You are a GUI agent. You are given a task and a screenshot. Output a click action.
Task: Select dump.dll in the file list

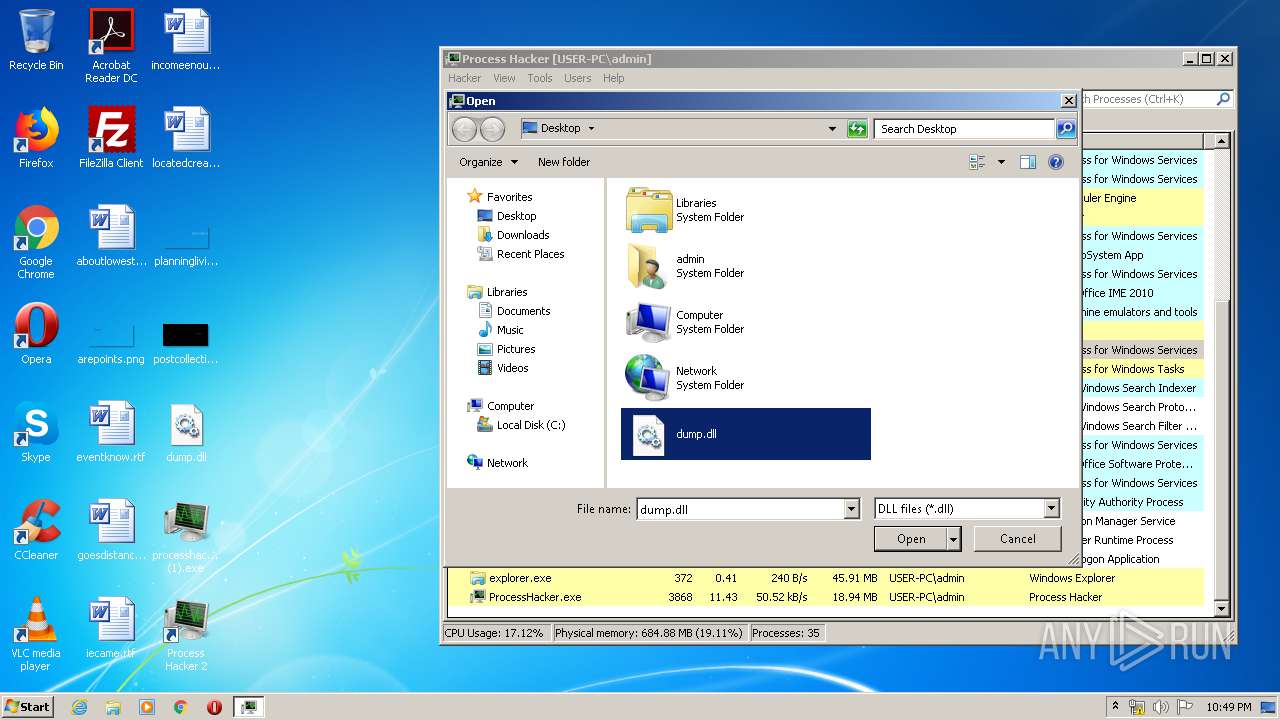[x=746, y=434]
